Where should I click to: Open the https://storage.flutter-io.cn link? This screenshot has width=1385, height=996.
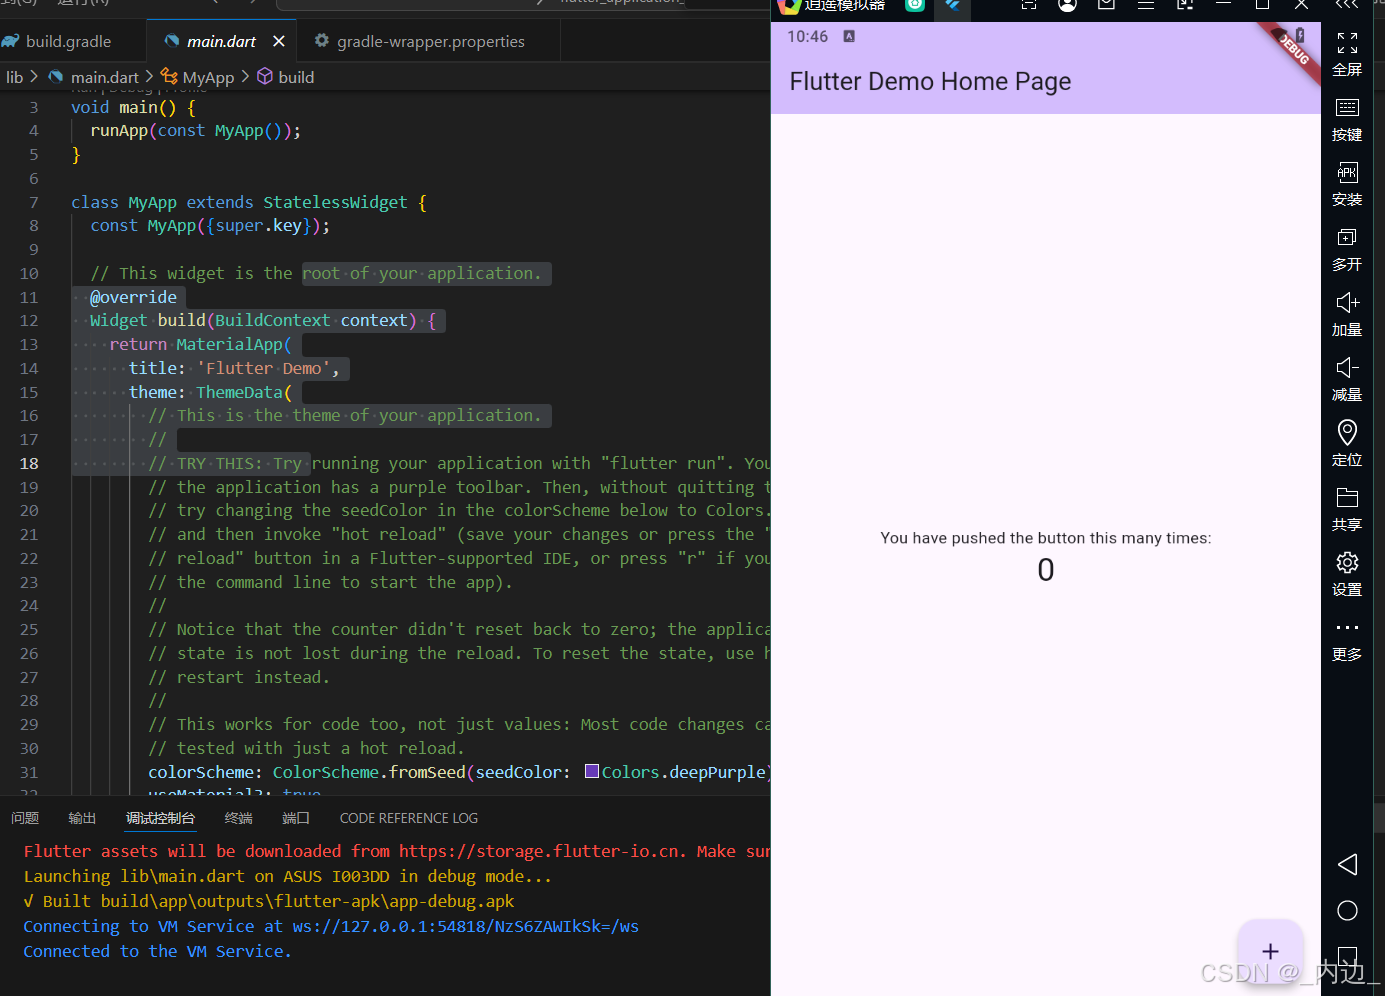(543, 851)
